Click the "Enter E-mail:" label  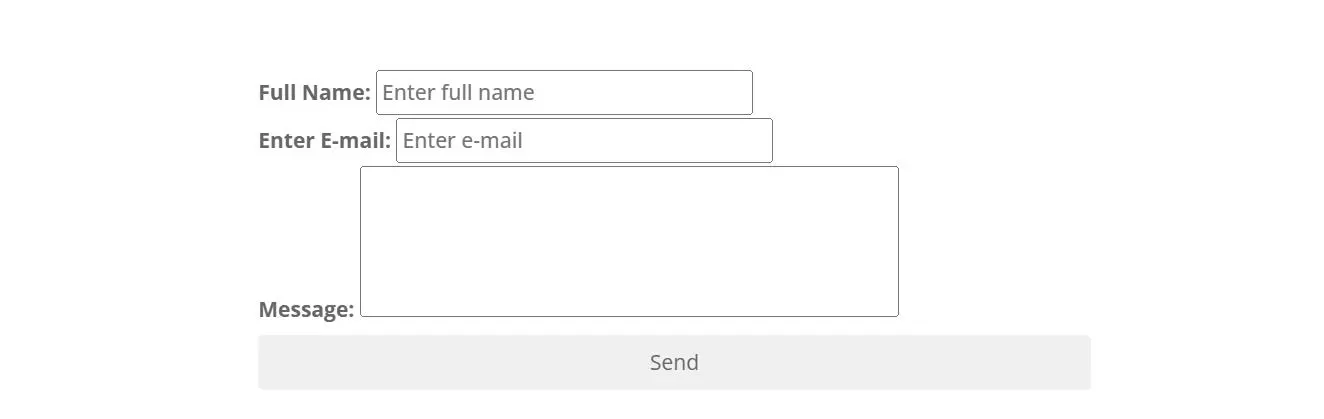[324, 140]
